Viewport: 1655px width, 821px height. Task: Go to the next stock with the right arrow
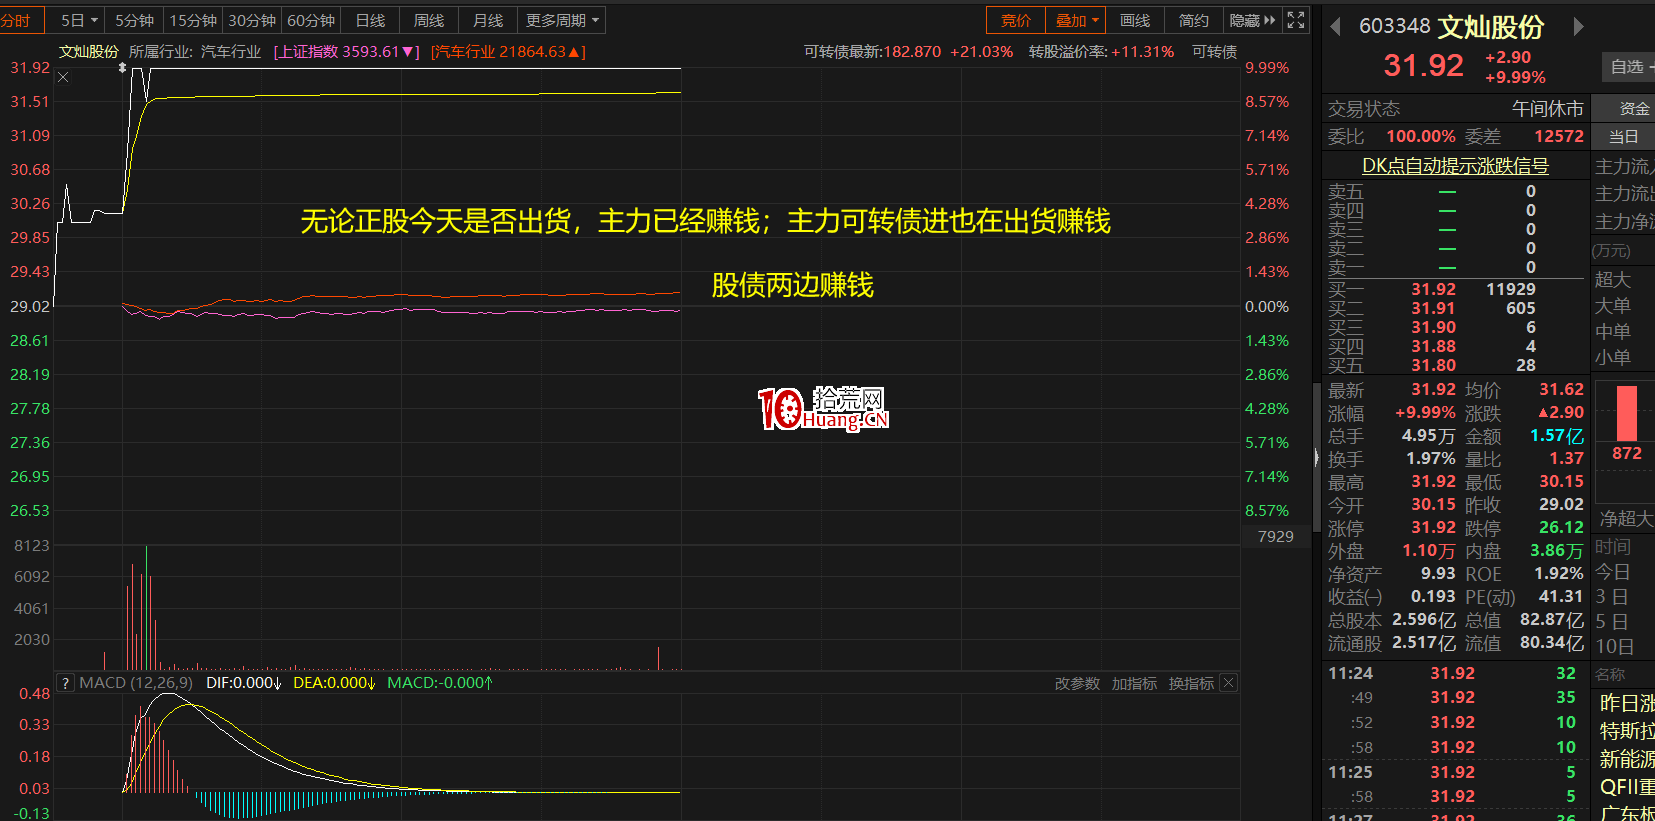point(1579,27)
